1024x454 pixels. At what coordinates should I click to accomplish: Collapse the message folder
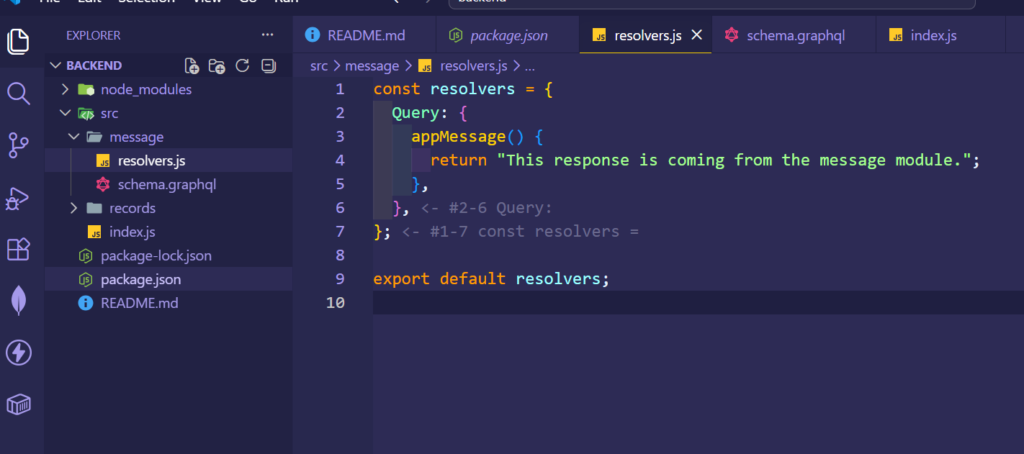[168, 137]
